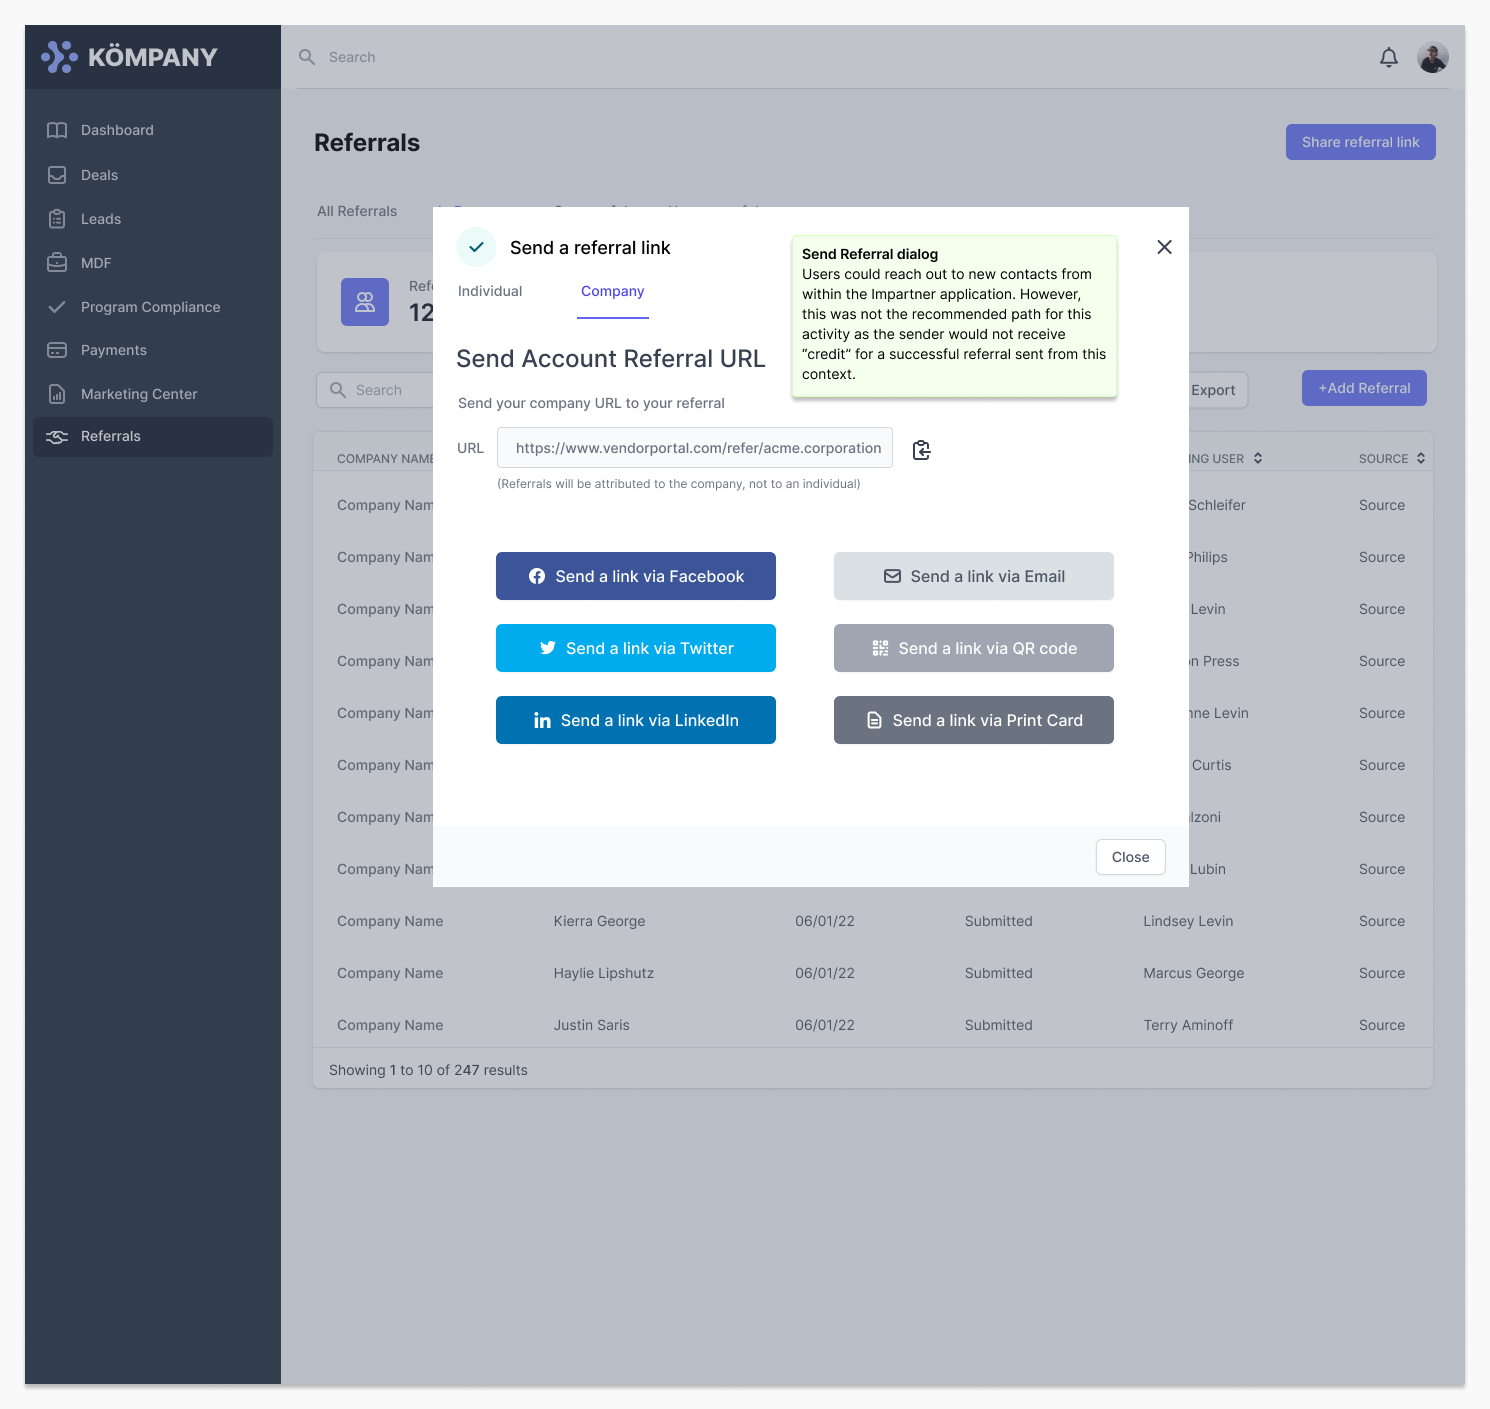Click the Close button in dialog footer

coord(1130,857)
